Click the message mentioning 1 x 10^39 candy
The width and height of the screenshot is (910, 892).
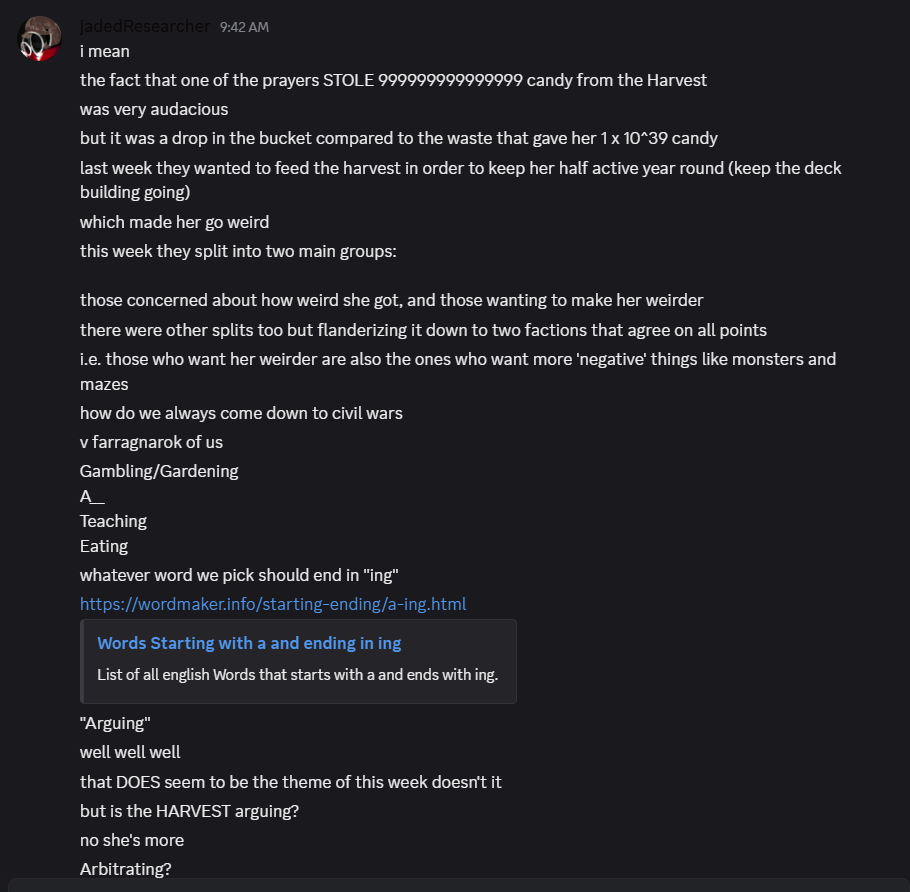(x=398, y=138)
